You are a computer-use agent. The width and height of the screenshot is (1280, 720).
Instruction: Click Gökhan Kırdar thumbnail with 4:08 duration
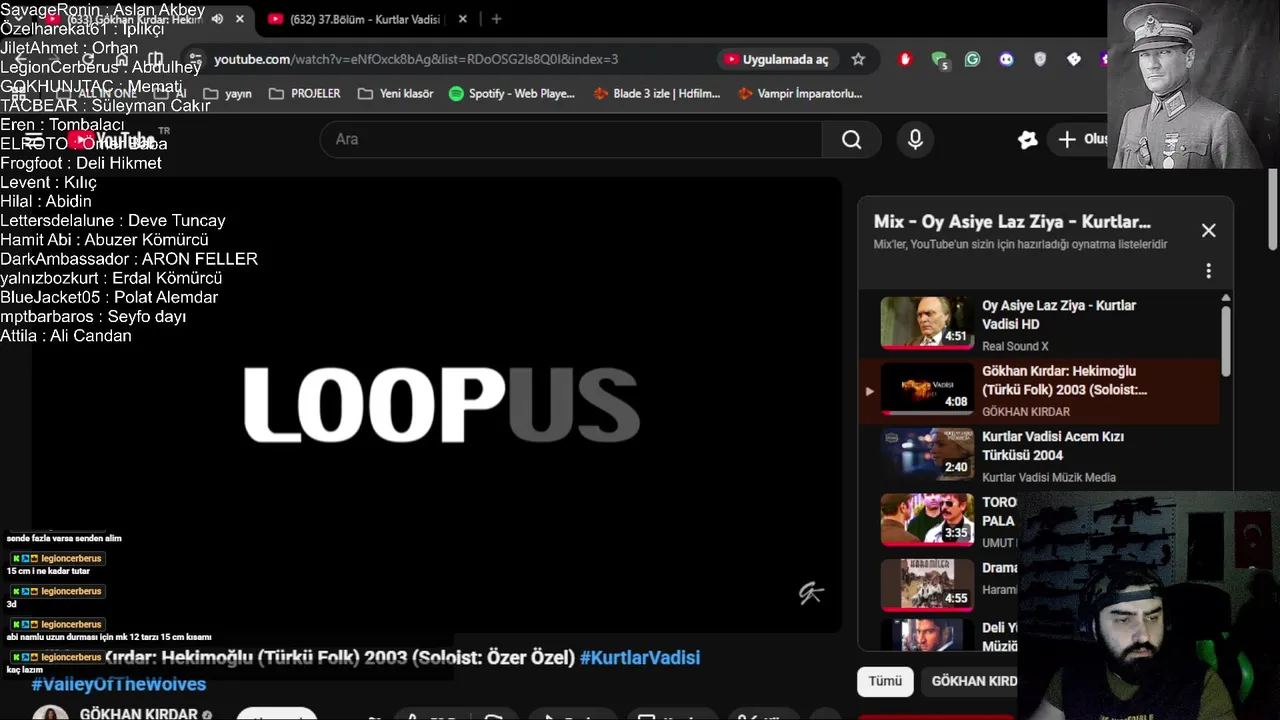point(927,388)
